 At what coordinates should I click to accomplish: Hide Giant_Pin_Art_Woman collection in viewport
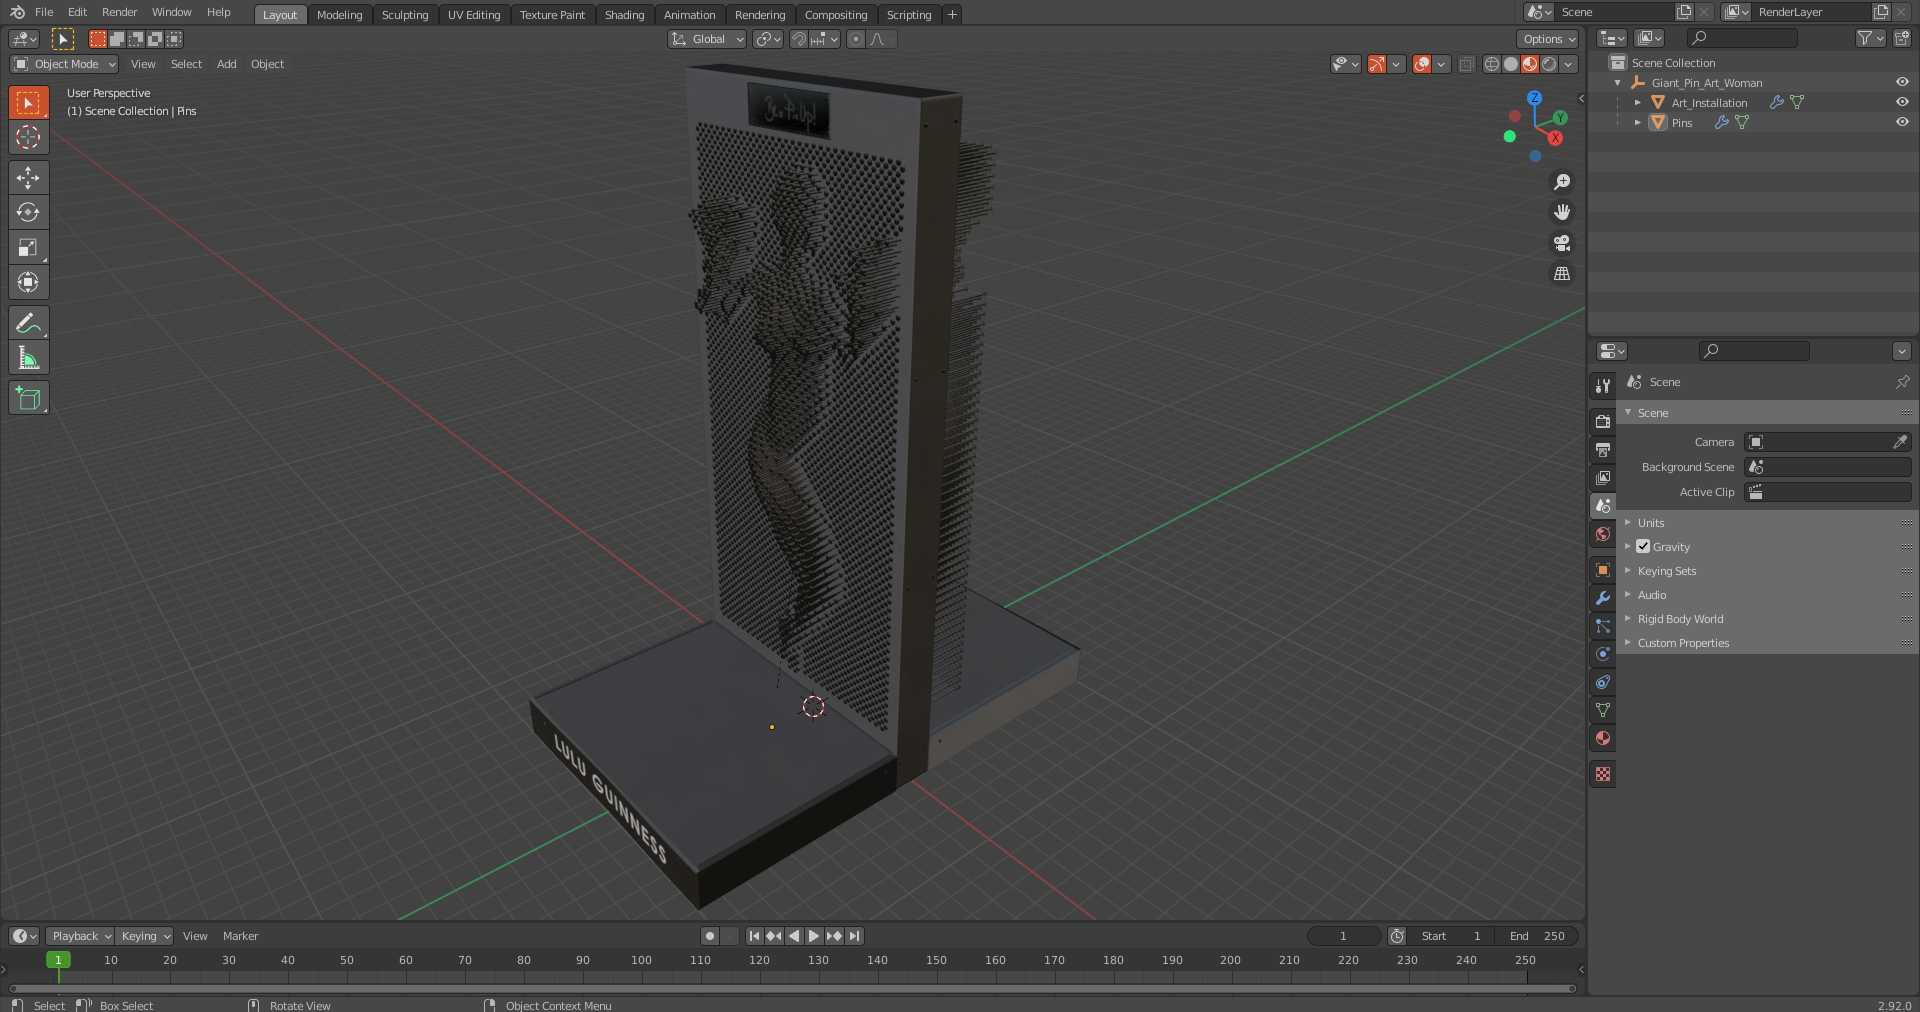(x=1902, y=82)
